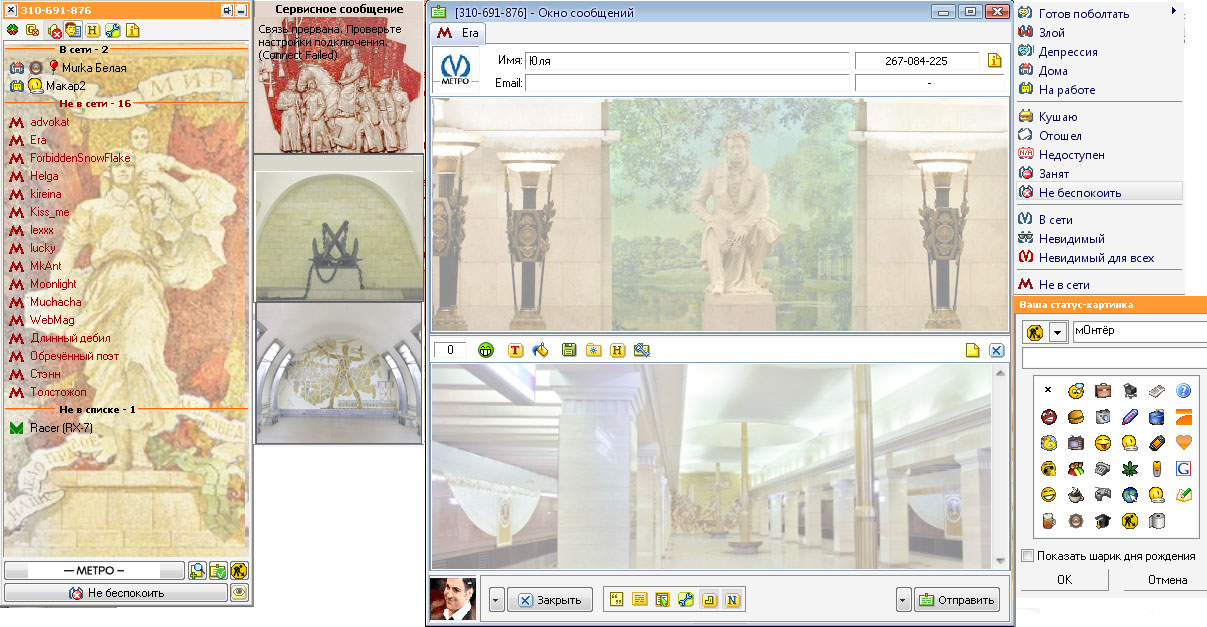Image resolution: width=1207 pixels, height=627 pixels.
Task: Choose the coffee cup status picture
Action: pos(1074,494)
